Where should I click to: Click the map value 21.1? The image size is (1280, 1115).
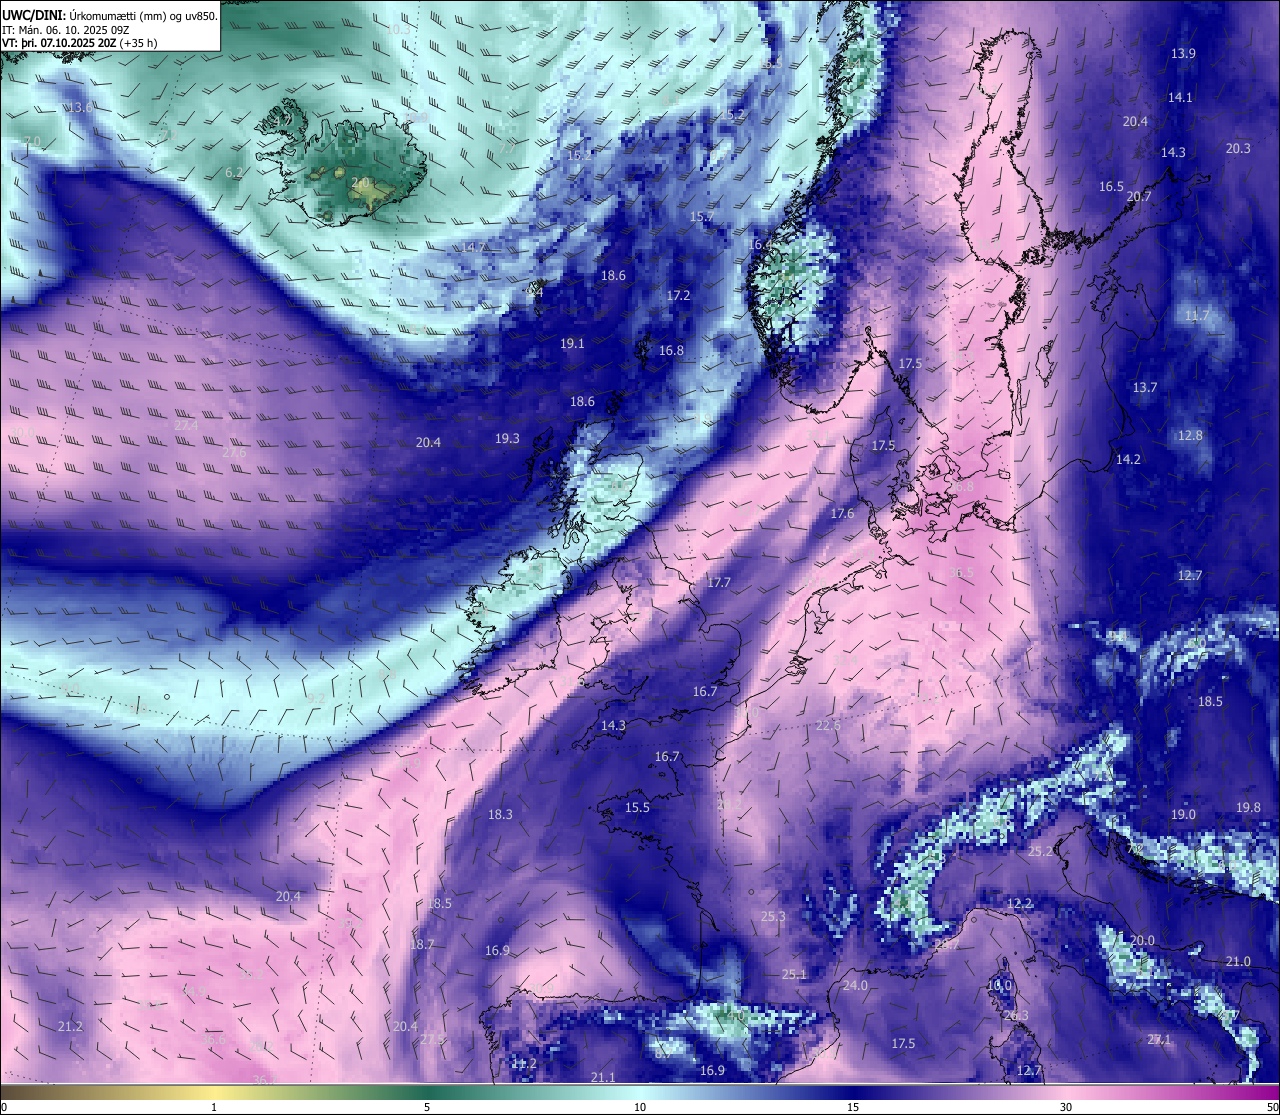603,1077
